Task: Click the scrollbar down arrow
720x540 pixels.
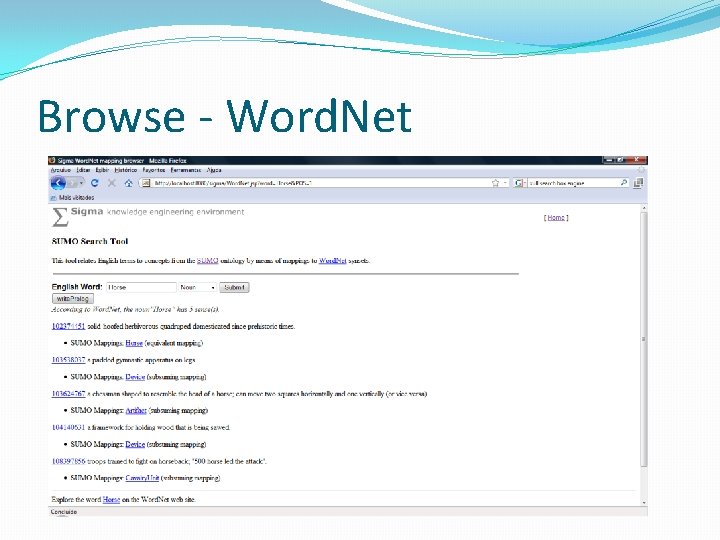Action: point(644,503)
